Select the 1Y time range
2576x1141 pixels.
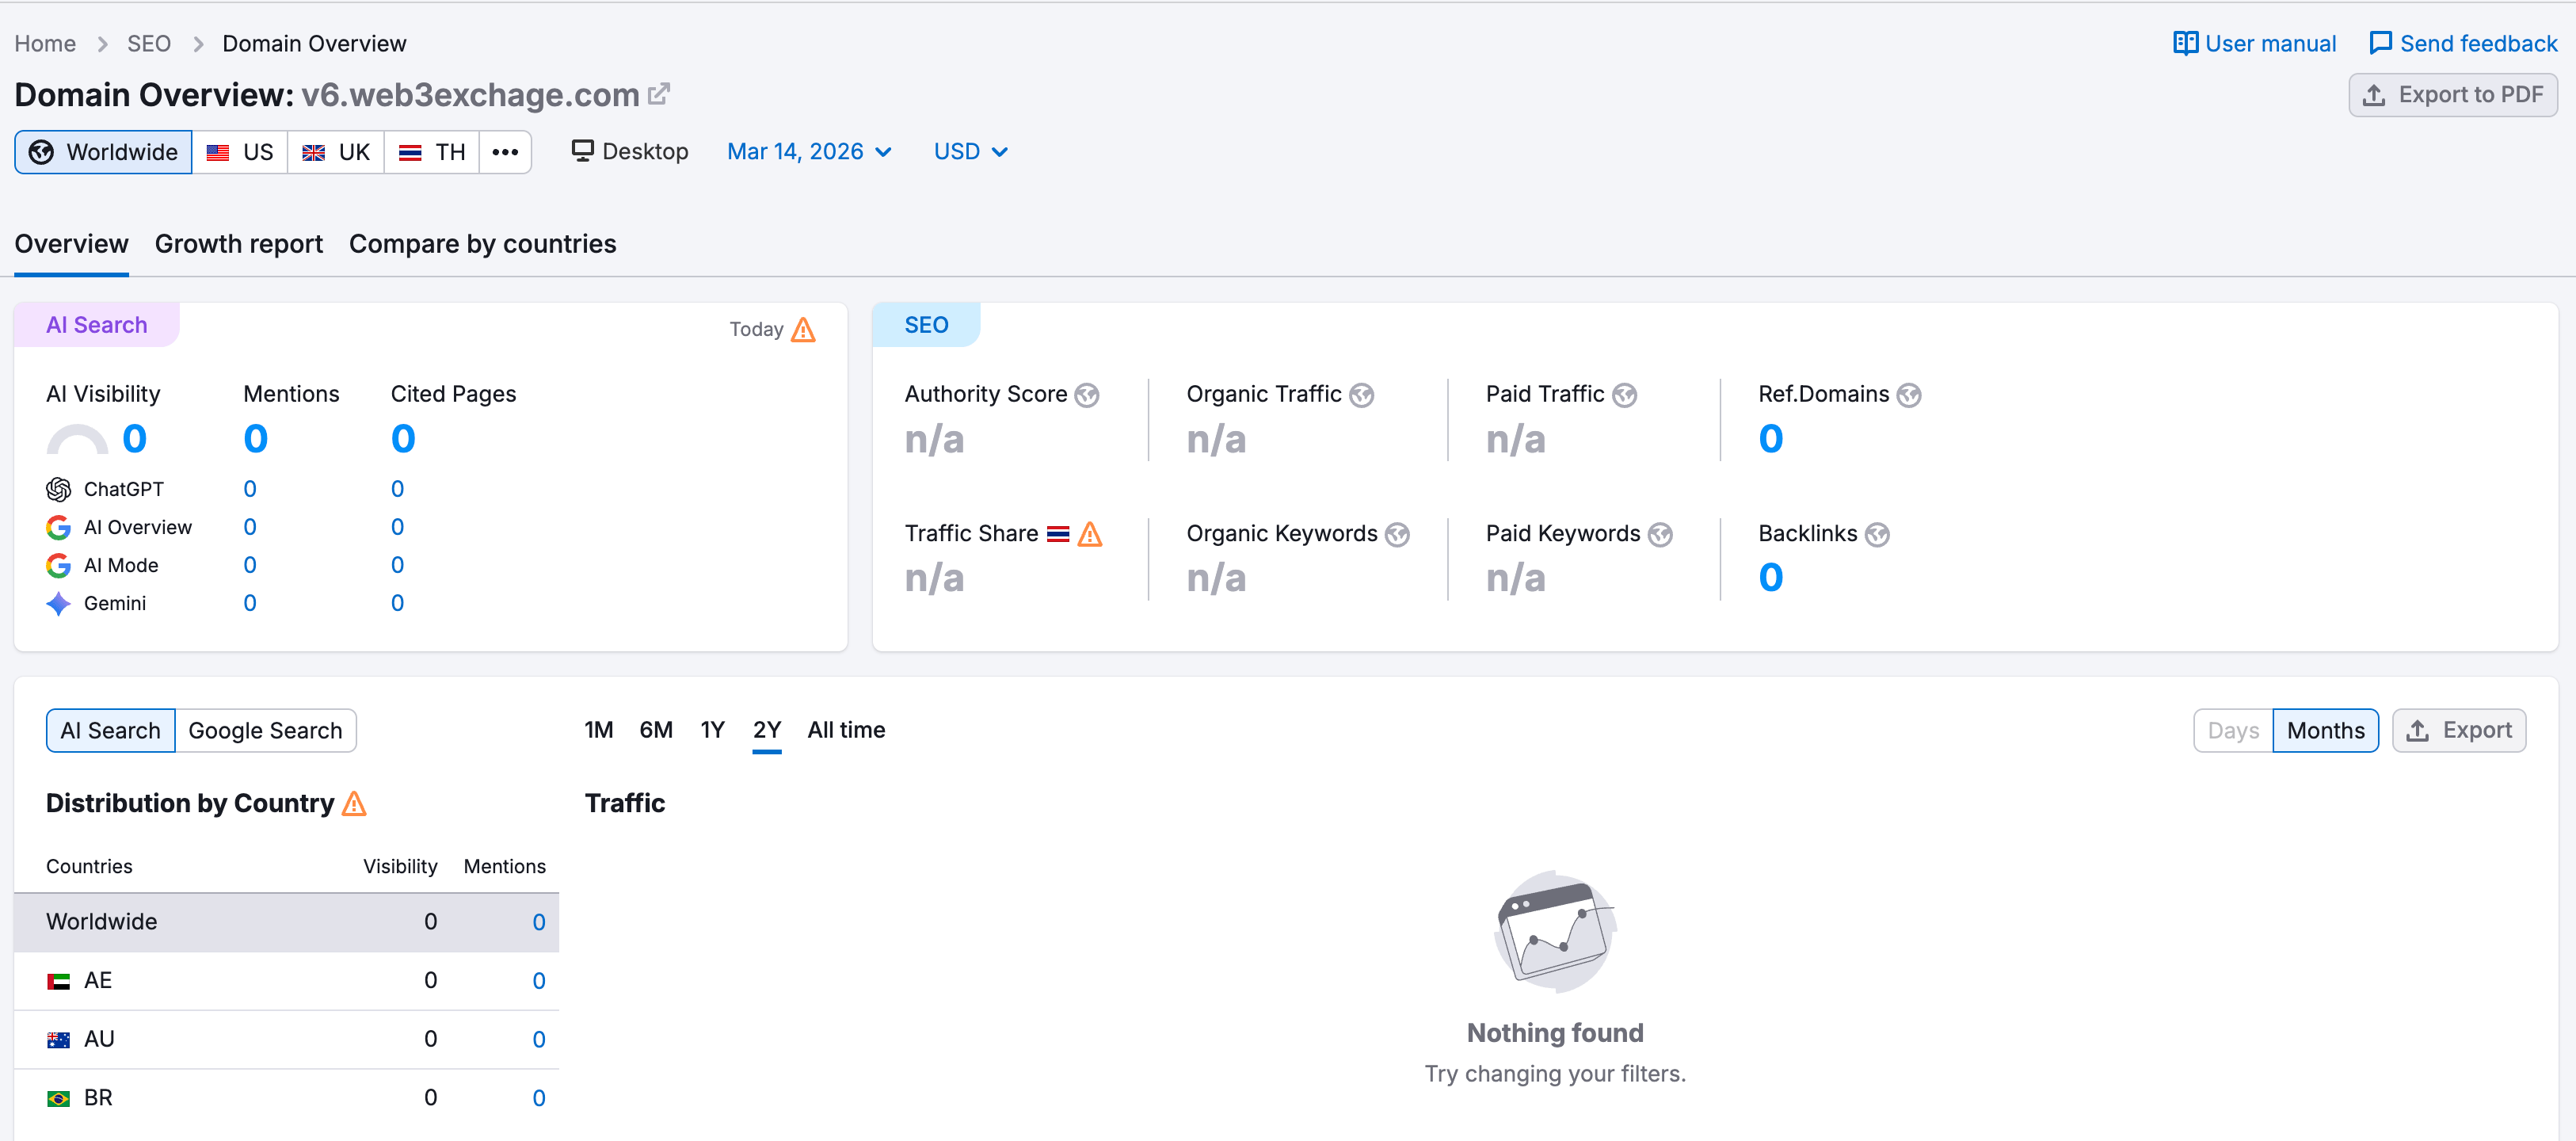coord(712,730)
